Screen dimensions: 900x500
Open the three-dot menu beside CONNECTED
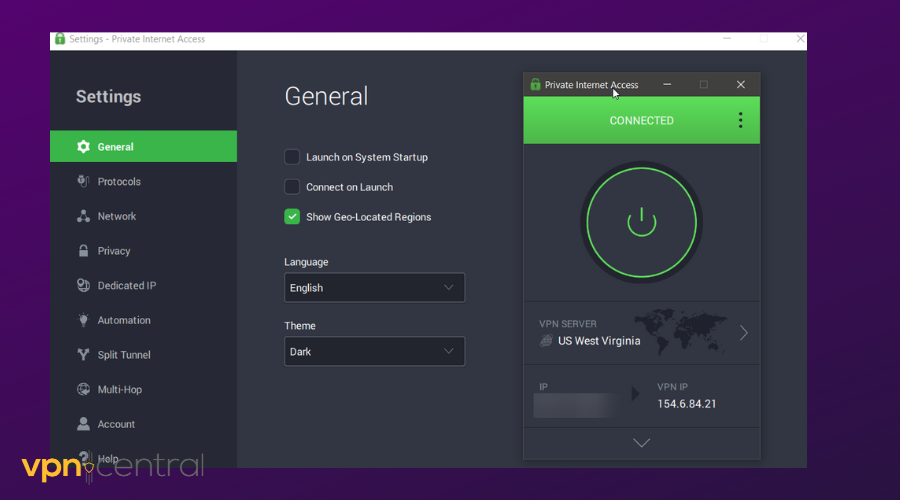(x=740, y=120)
